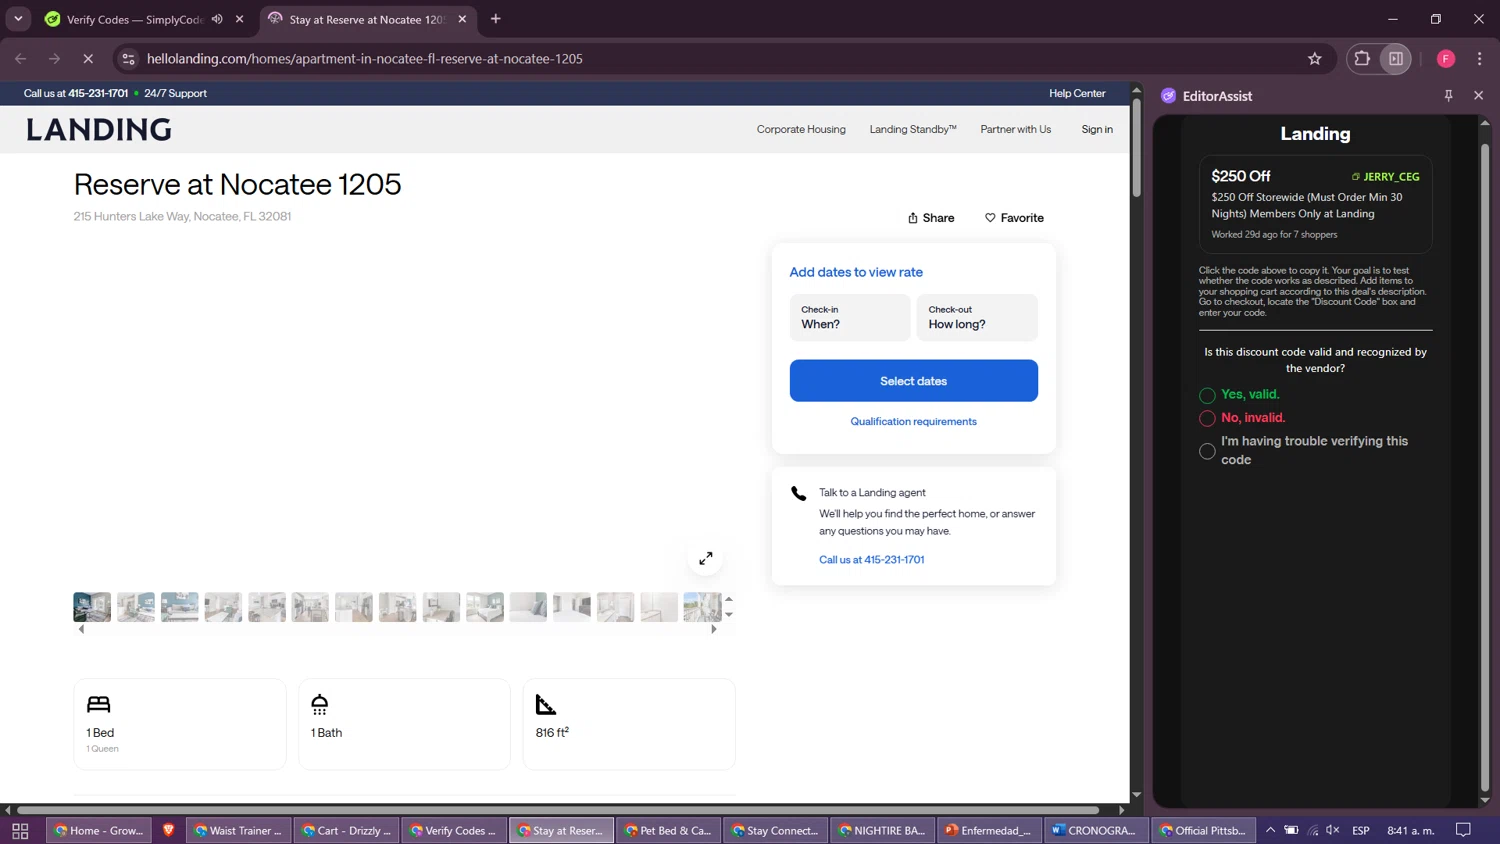Image resolution: width=1500 pixels, height=844 pixels.
Task: Open the browser Extensions puzzle icon
Action: 1362,59
